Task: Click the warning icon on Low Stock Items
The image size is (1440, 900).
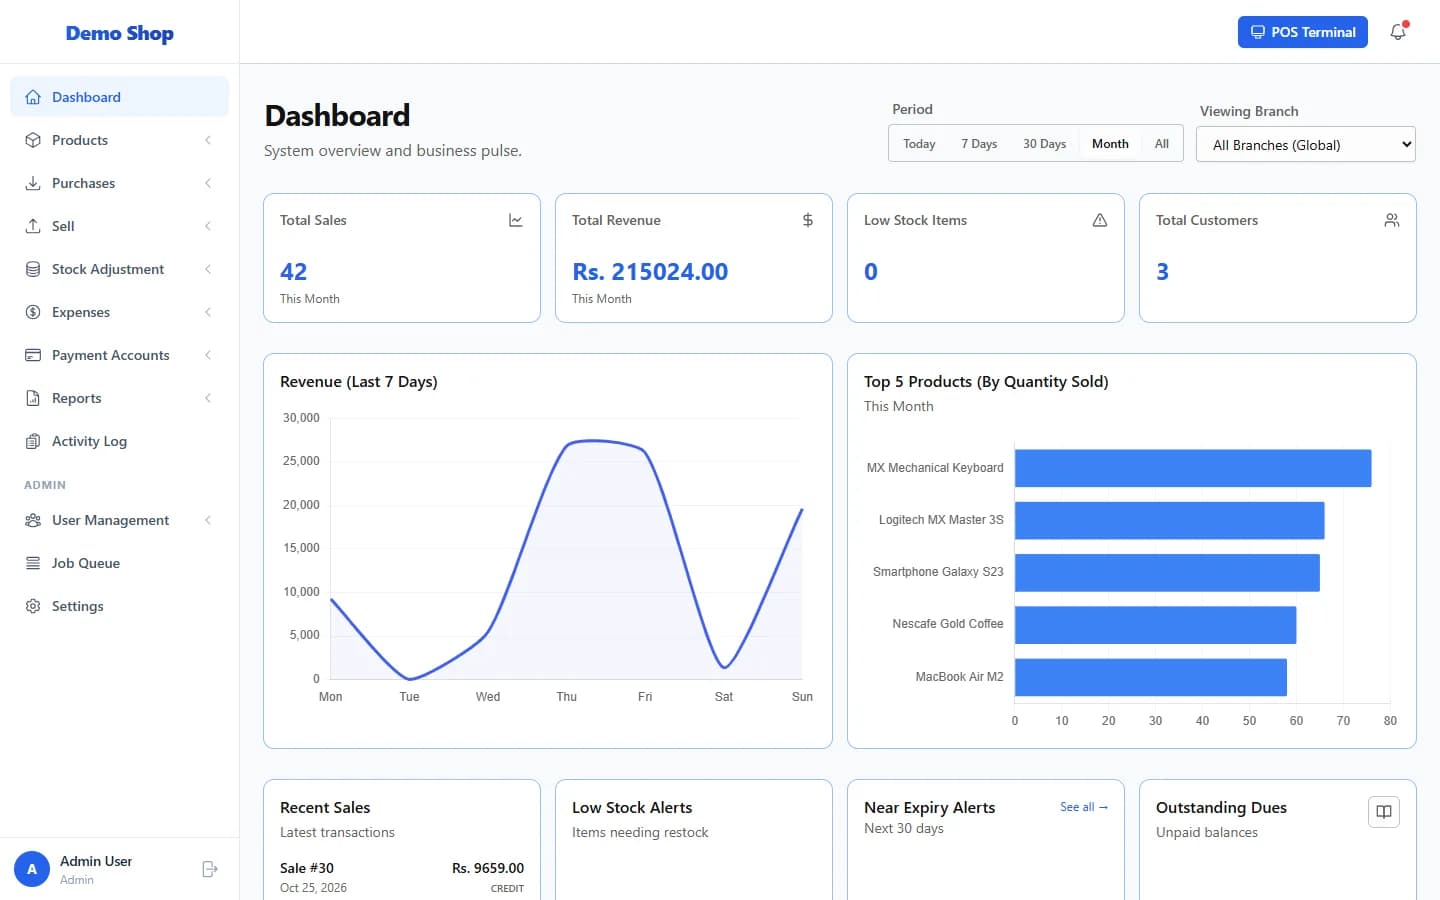Action: [x=1100, y=220]
